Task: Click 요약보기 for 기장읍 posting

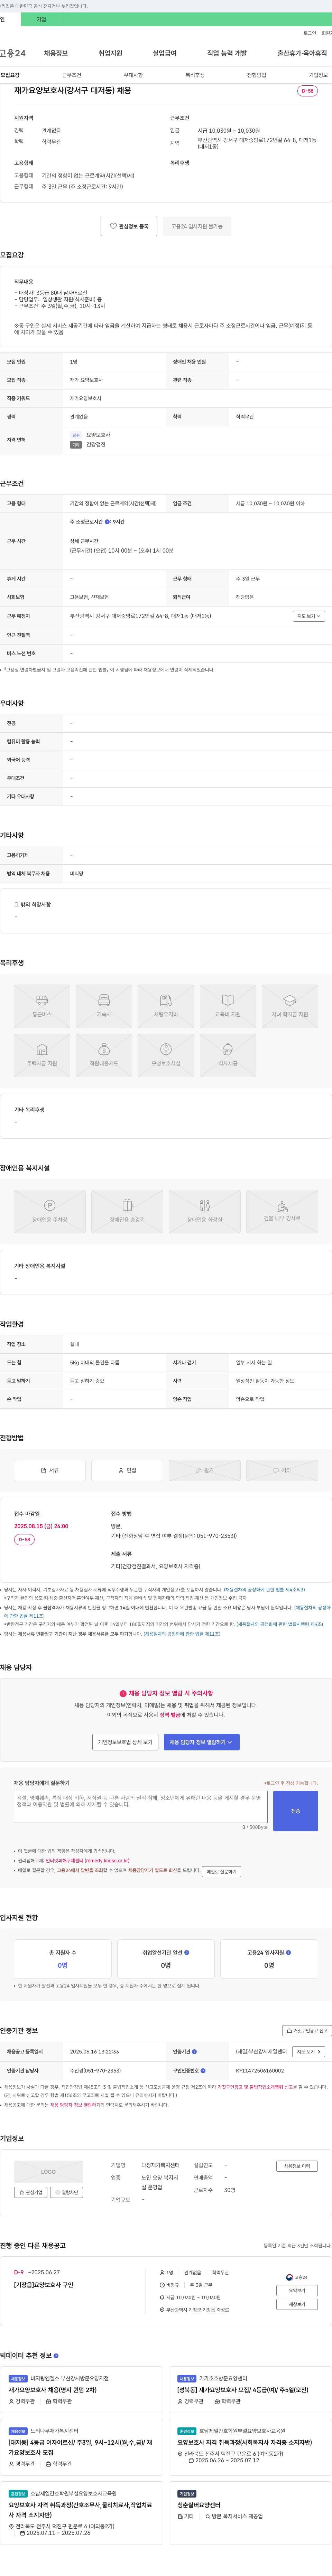Action: point(297,2290)
